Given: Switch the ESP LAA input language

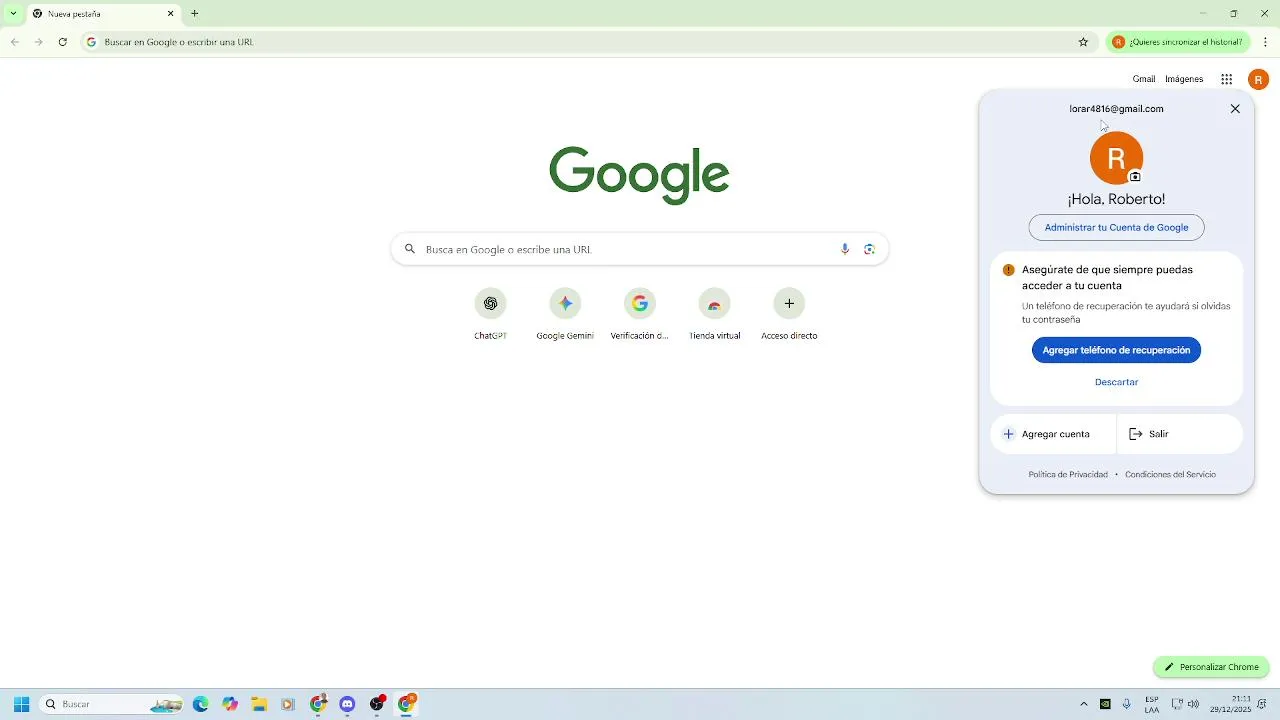Looking at the screenshot, I should (1152, 704).
